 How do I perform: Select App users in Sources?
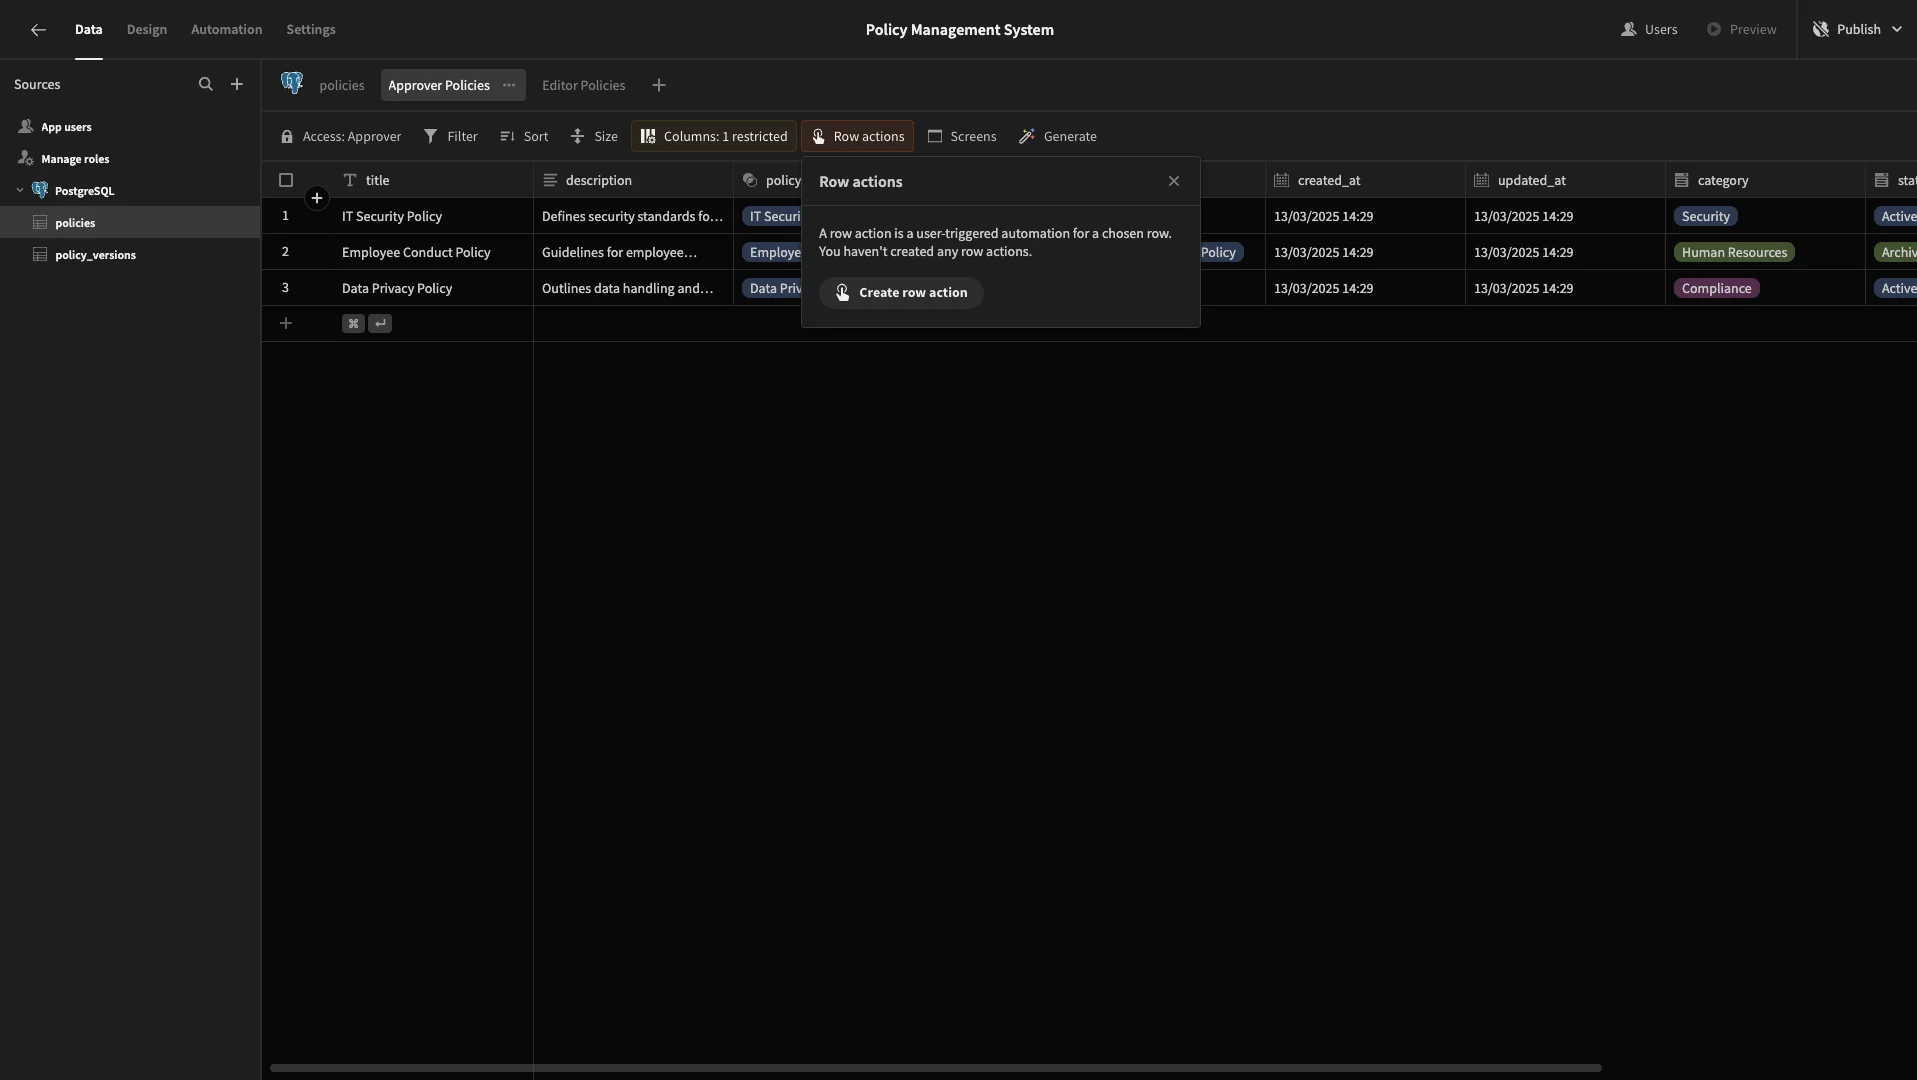pos(66,127)
